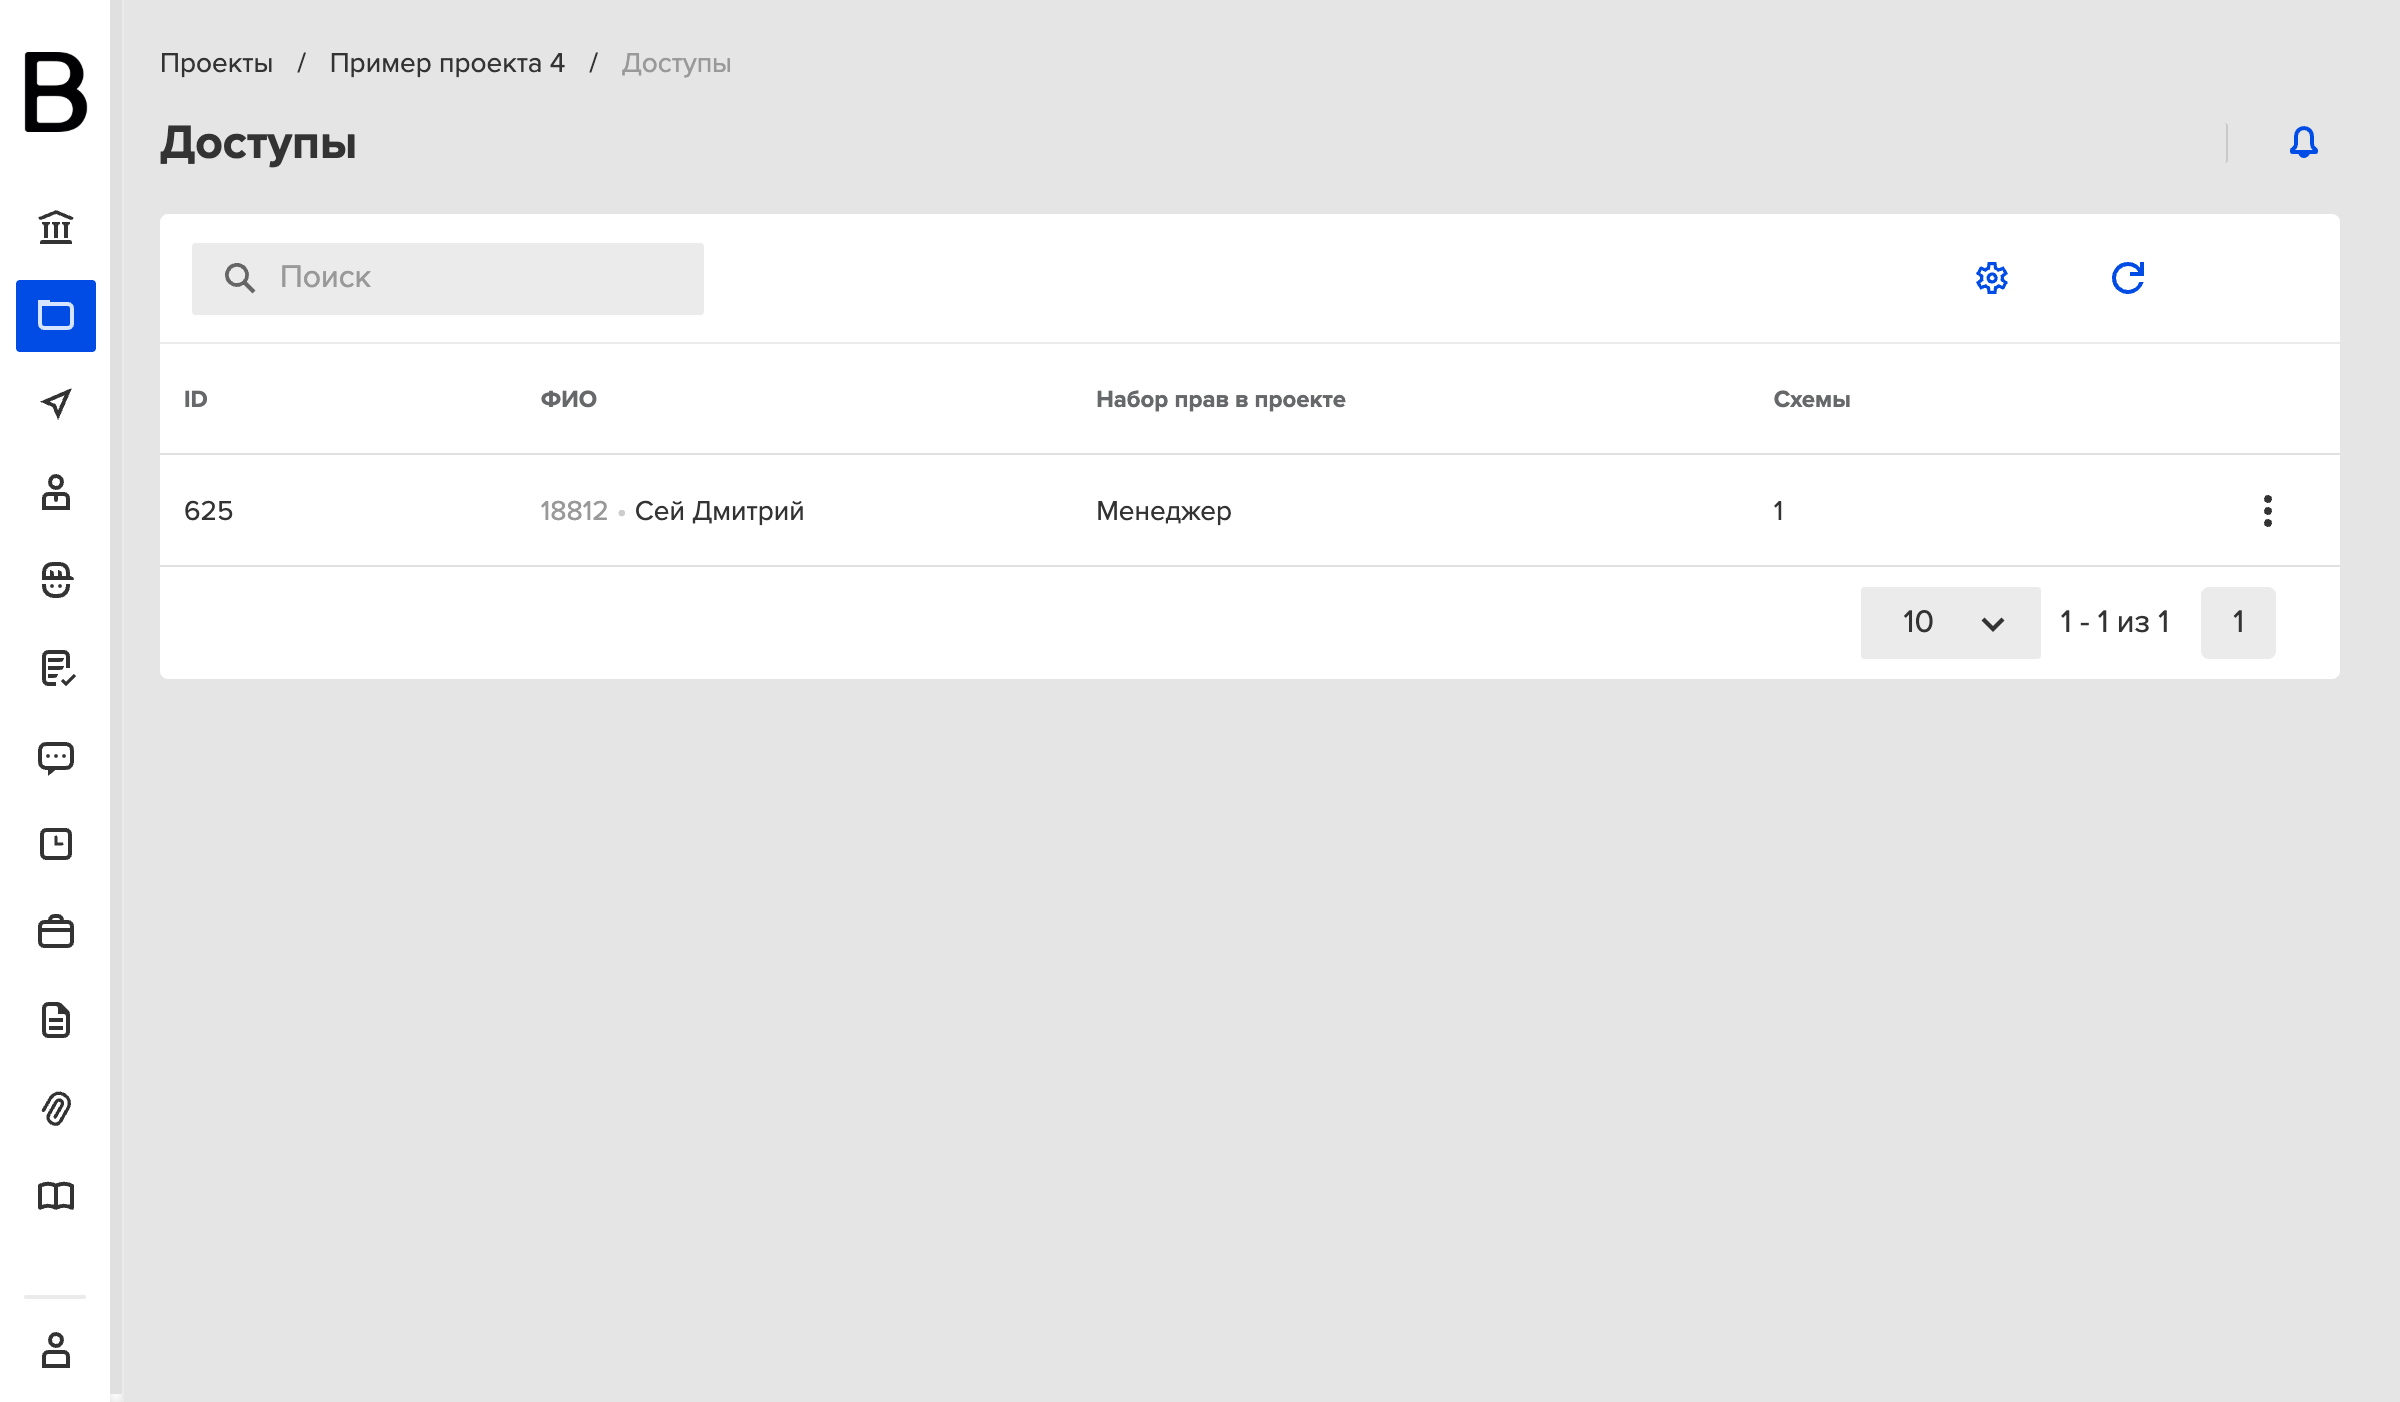Select the highlighted projects folder icon
The width and height of the screenshot is (2400, 1402).
[x=56, y=316]
